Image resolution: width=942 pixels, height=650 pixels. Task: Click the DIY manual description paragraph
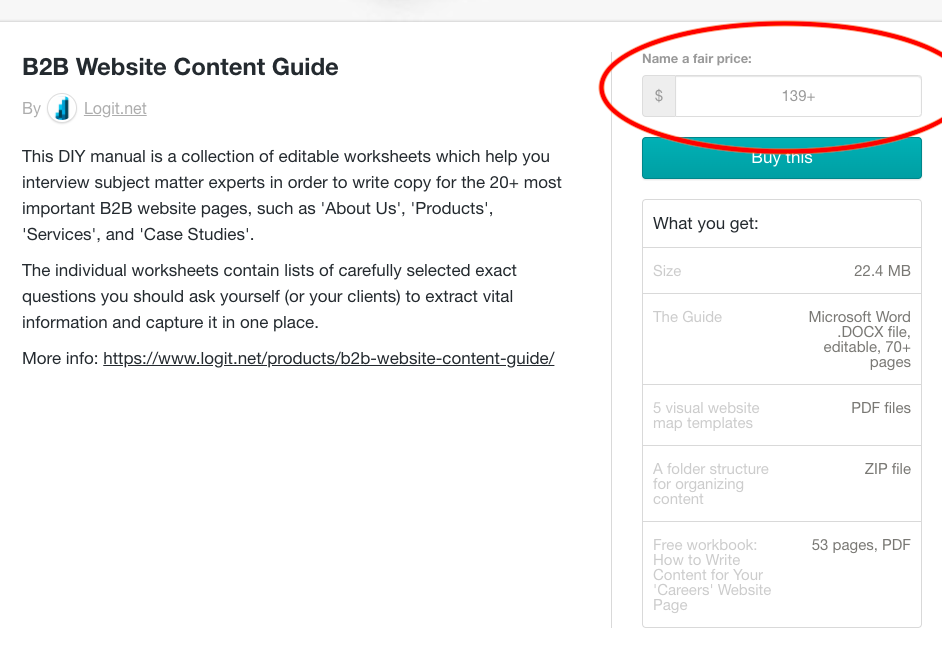point(292,195)
